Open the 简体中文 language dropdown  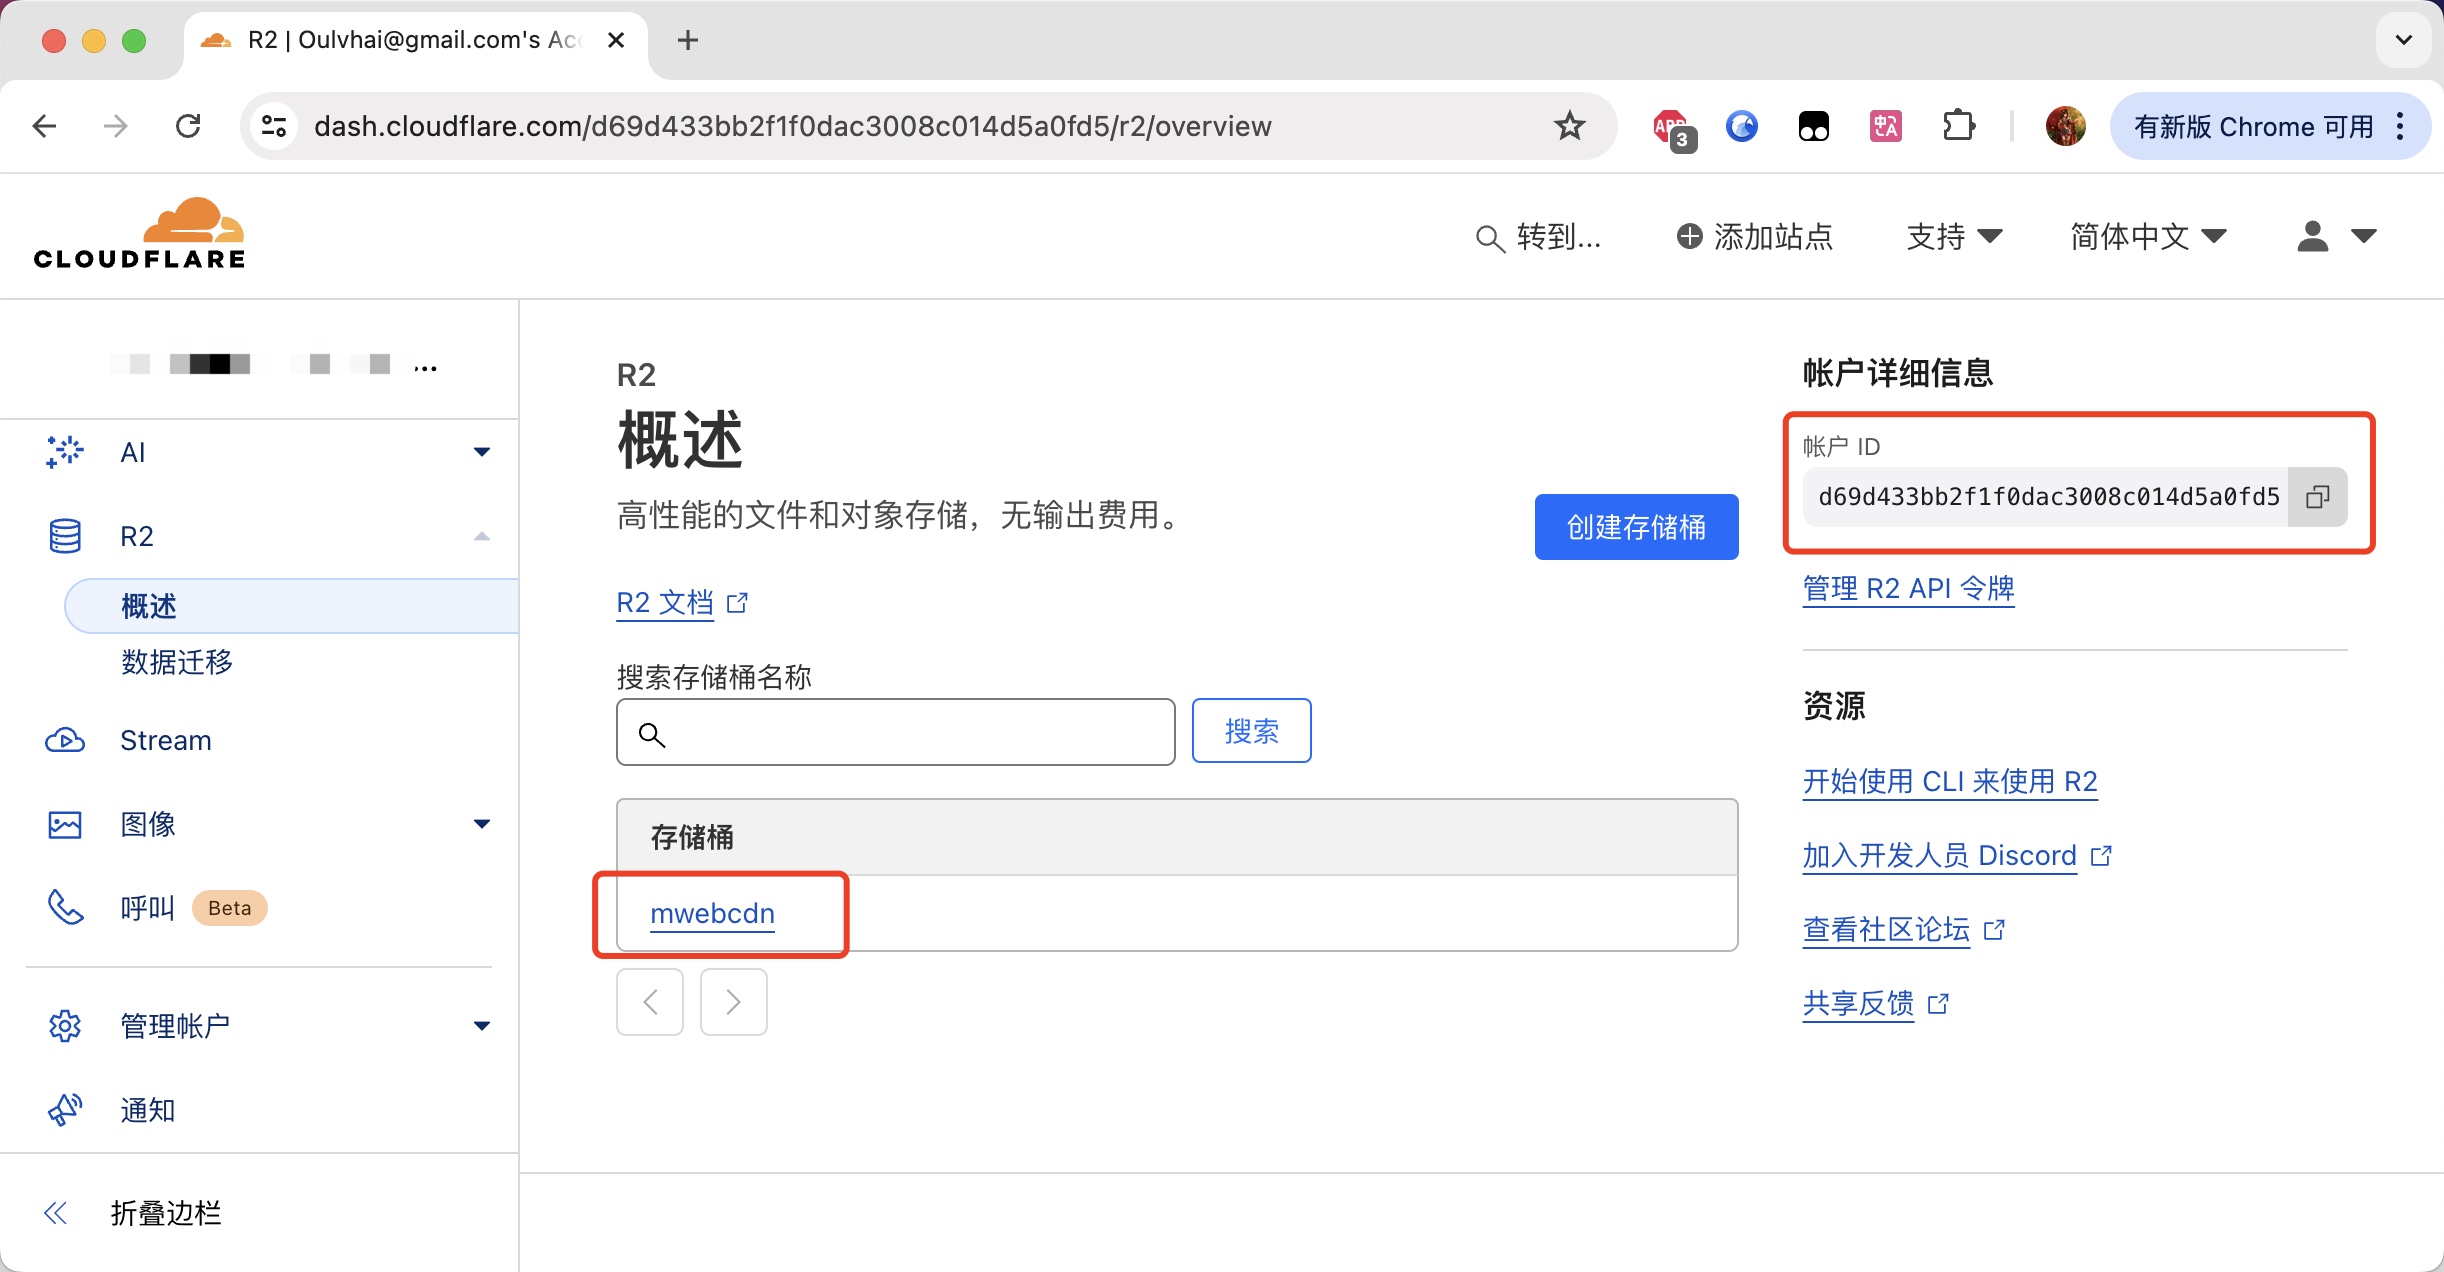[x=2148, y=237]
